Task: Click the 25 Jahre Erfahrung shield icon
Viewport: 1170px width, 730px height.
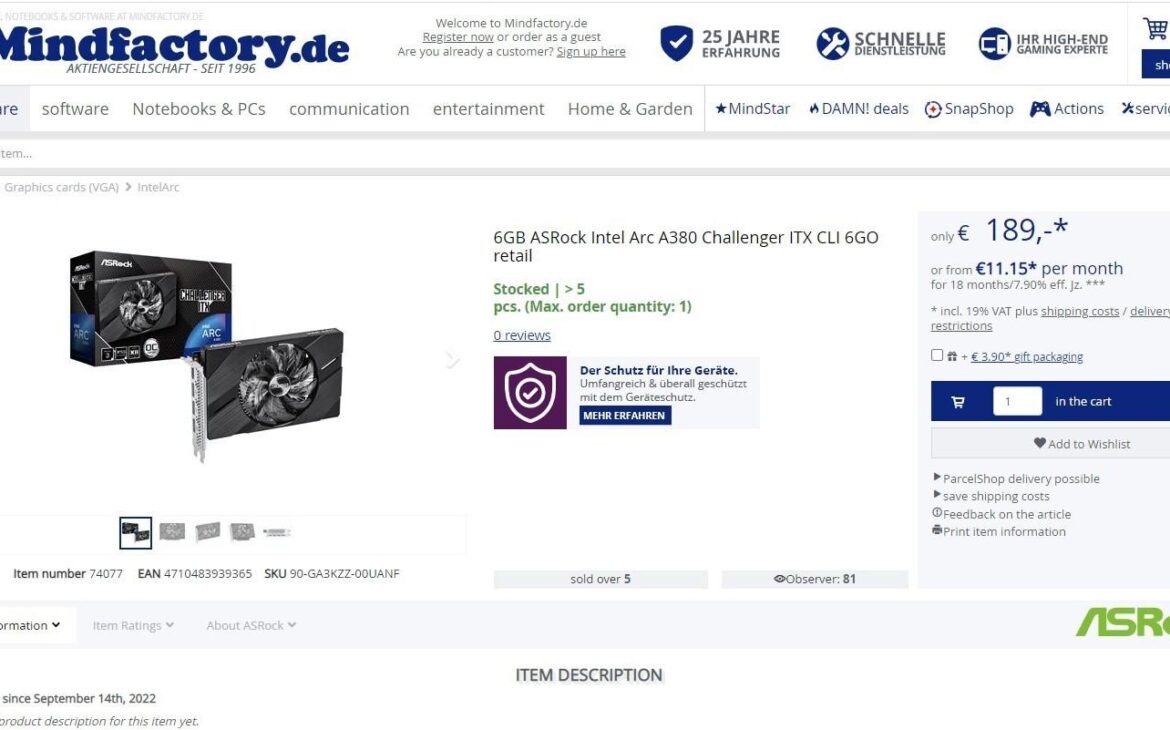Action: pyautogui.click(x=677, y=43)
